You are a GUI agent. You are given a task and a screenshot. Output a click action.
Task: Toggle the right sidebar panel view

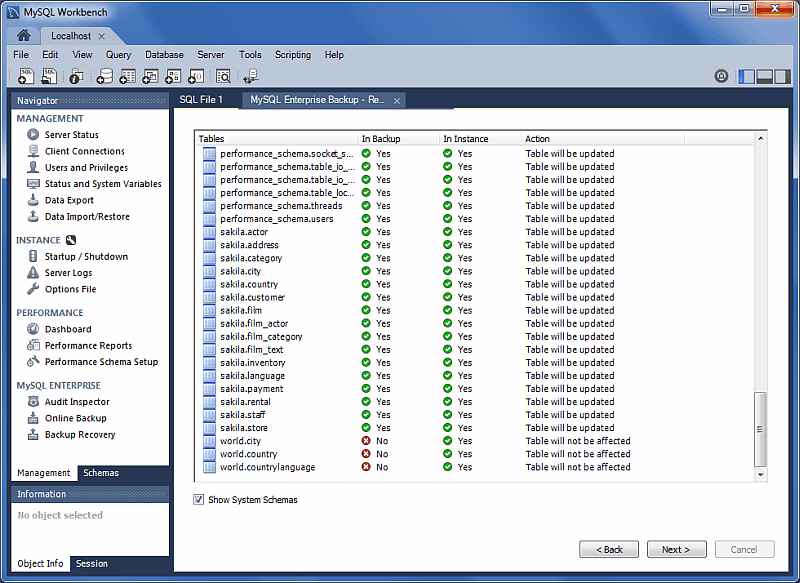[782, 77]
